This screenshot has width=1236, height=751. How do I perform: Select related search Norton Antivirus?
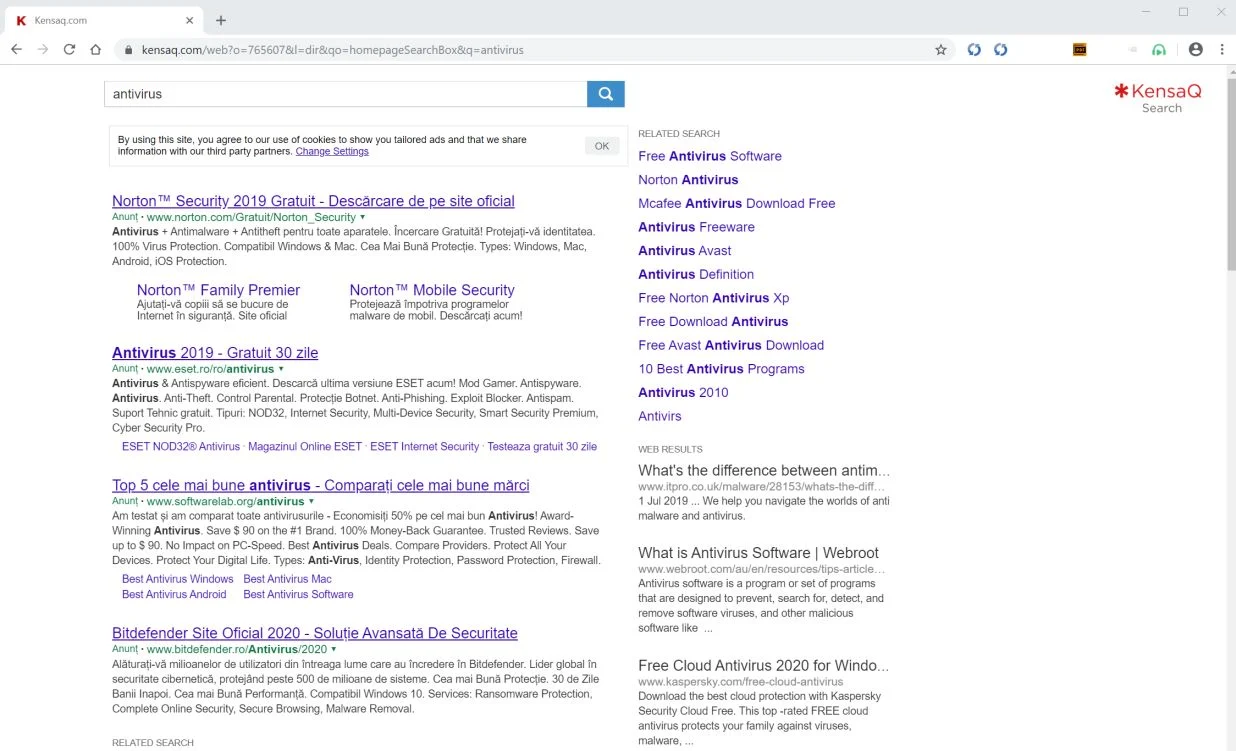tap(688, 180)
